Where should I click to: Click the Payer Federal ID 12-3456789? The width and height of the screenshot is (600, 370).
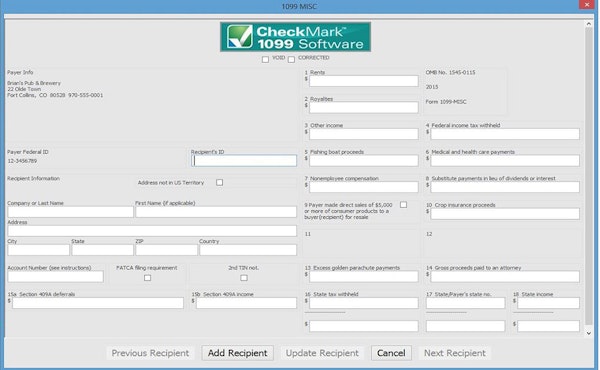(x=22, y=161)
